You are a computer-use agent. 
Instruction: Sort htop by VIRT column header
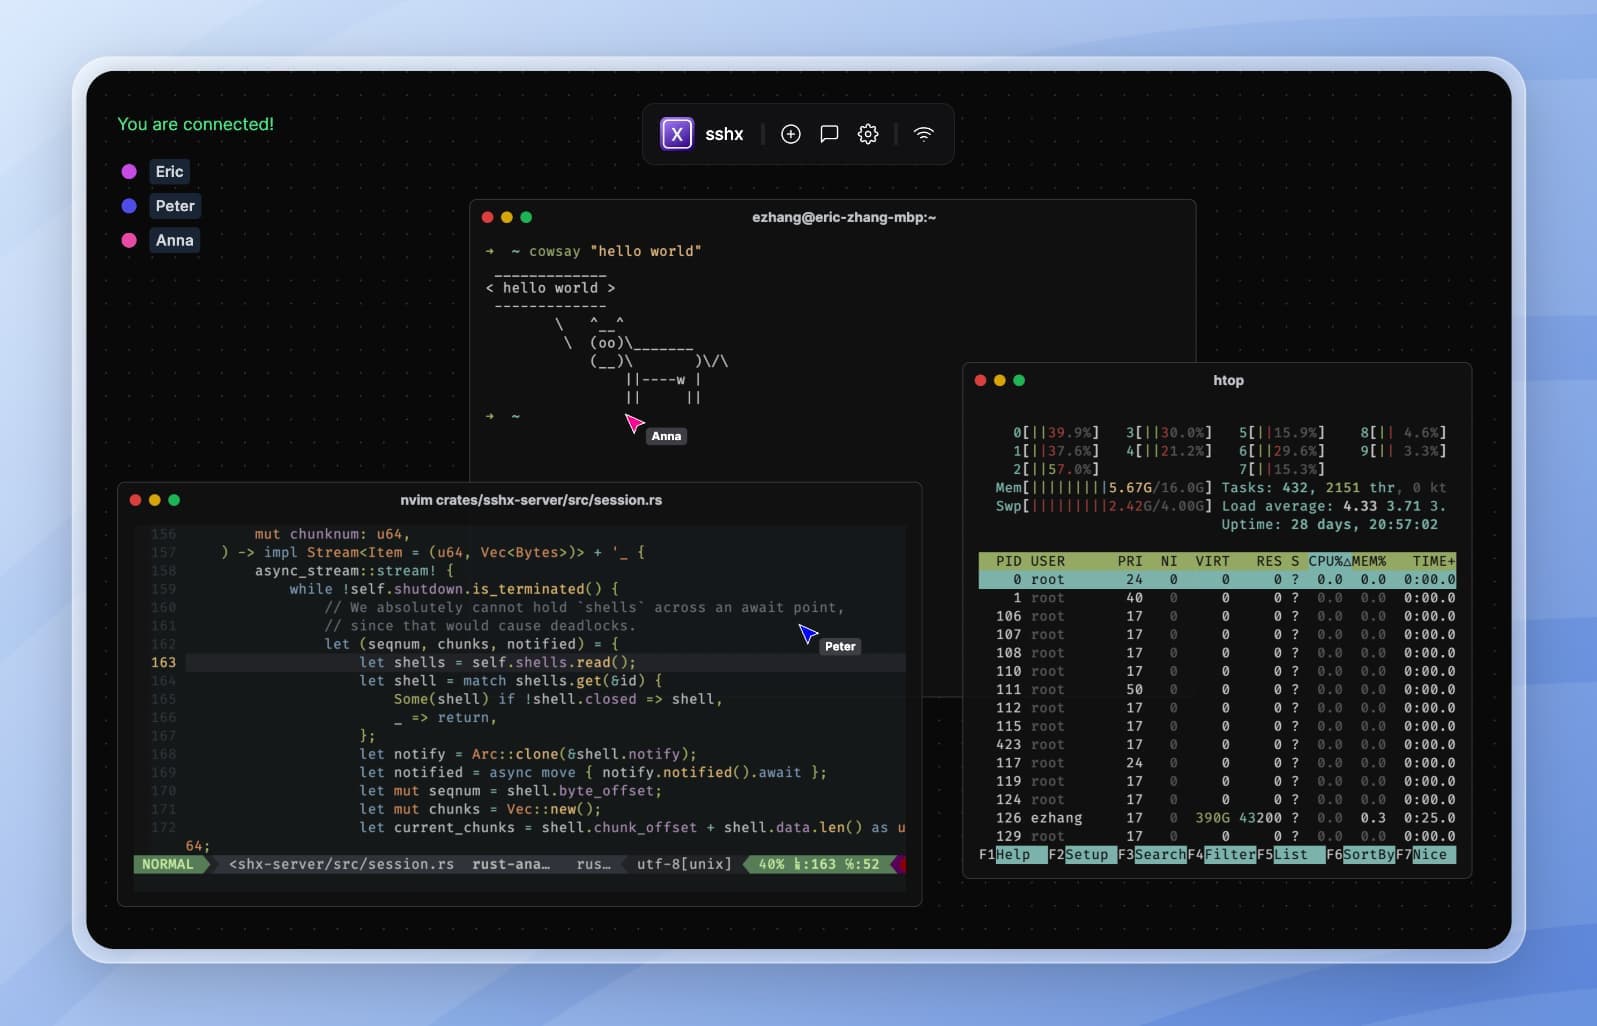pyautogui.click(x=1212, y=561)
